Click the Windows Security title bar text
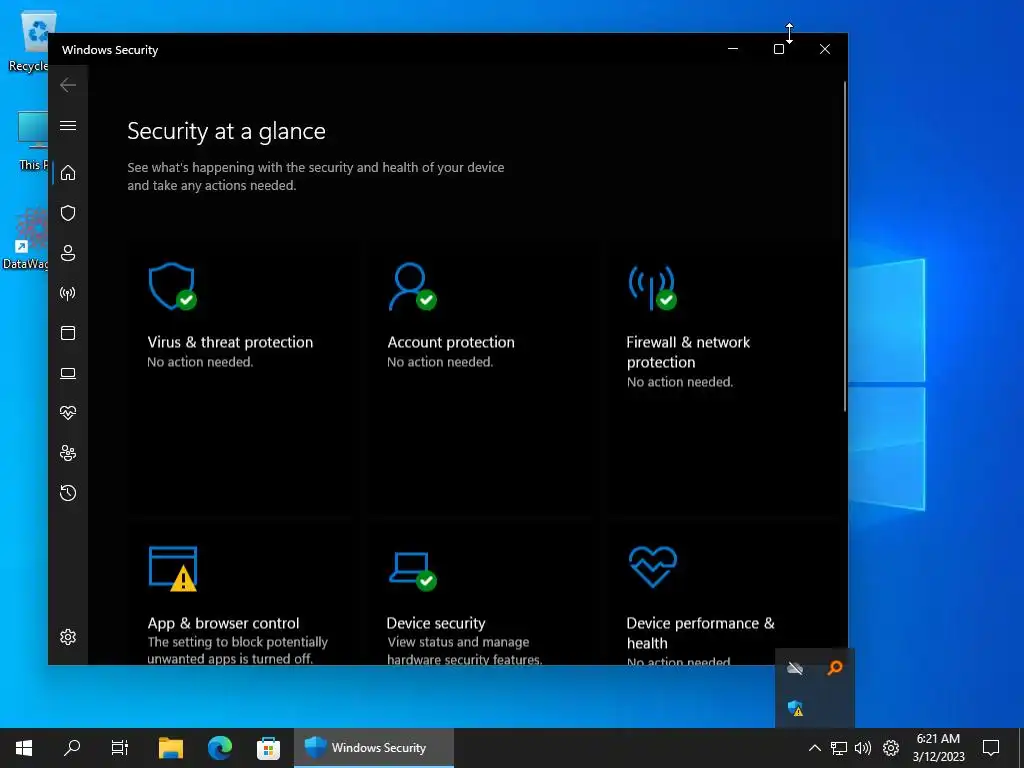 [110, 50]
